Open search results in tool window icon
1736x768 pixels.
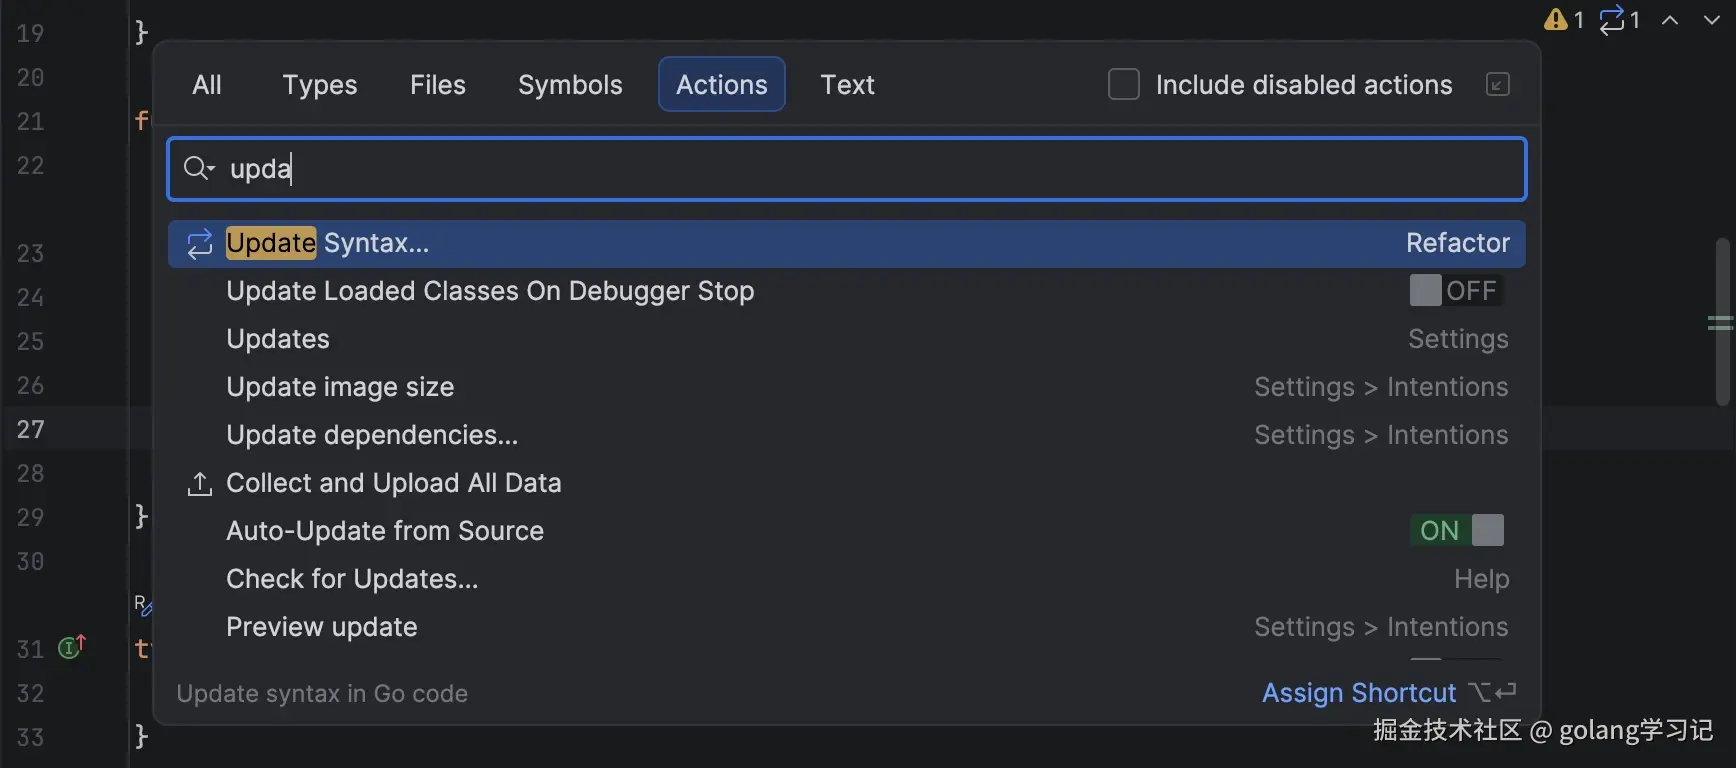[1497, 85]
